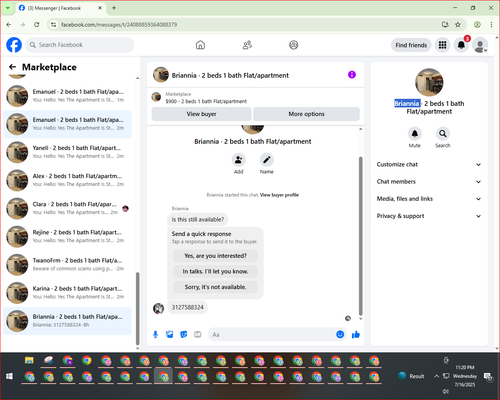
Task: Open the account avatar menu
Action: tap(480, 45)
